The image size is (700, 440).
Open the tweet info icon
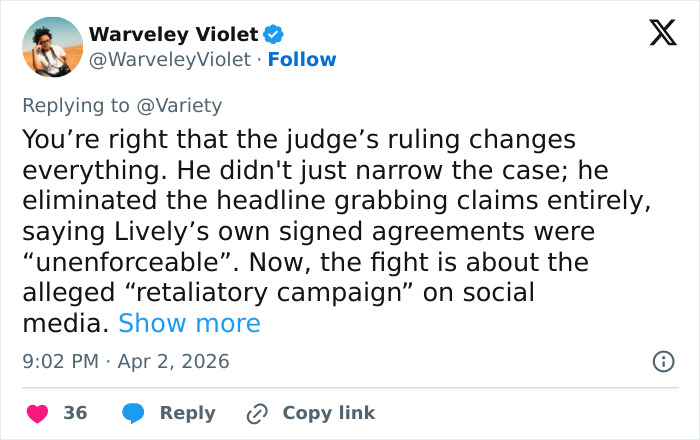[662, 362]
